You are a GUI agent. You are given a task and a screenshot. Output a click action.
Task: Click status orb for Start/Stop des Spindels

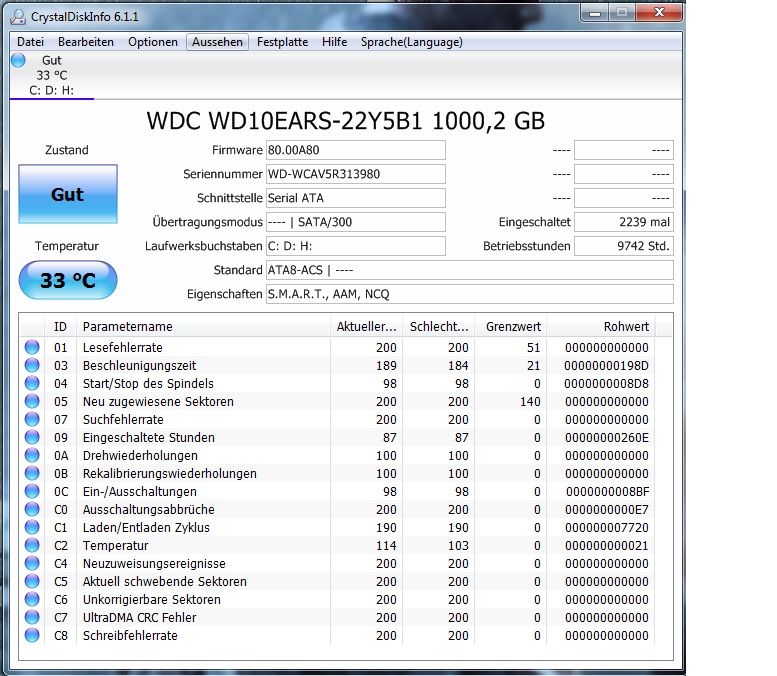[x=32, y=383]
